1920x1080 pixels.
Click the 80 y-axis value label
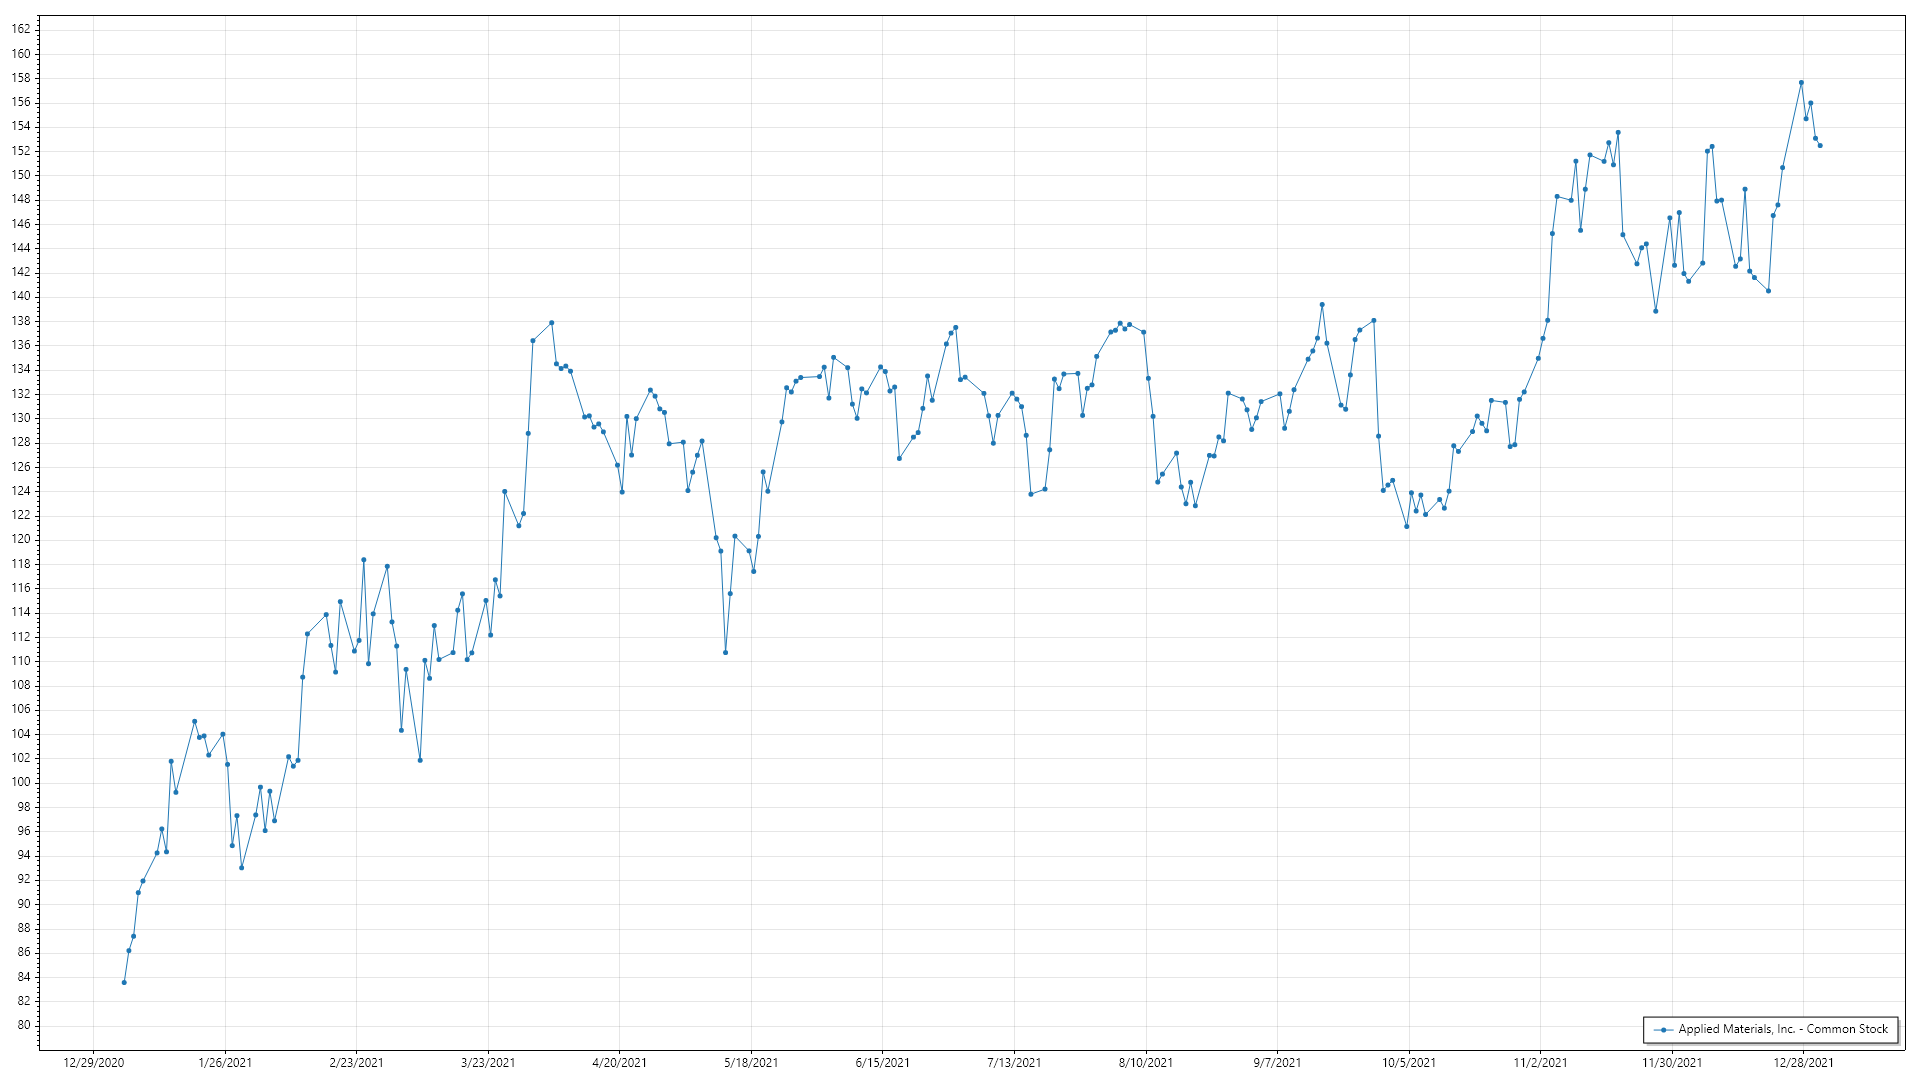[23, 1025]
